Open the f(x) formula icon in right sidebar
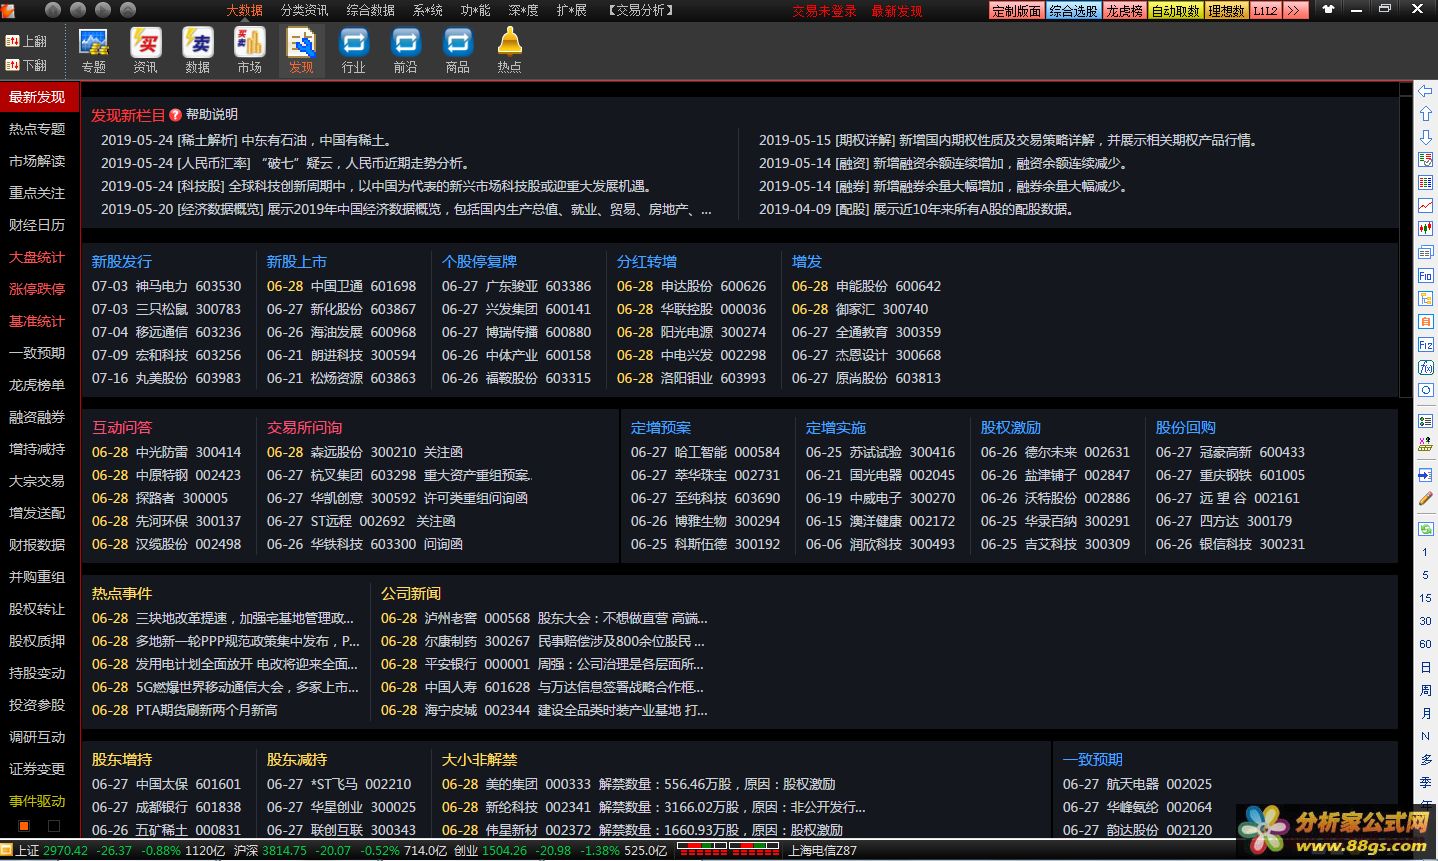Screen dimensions: 1438x861 [1426, 367]
